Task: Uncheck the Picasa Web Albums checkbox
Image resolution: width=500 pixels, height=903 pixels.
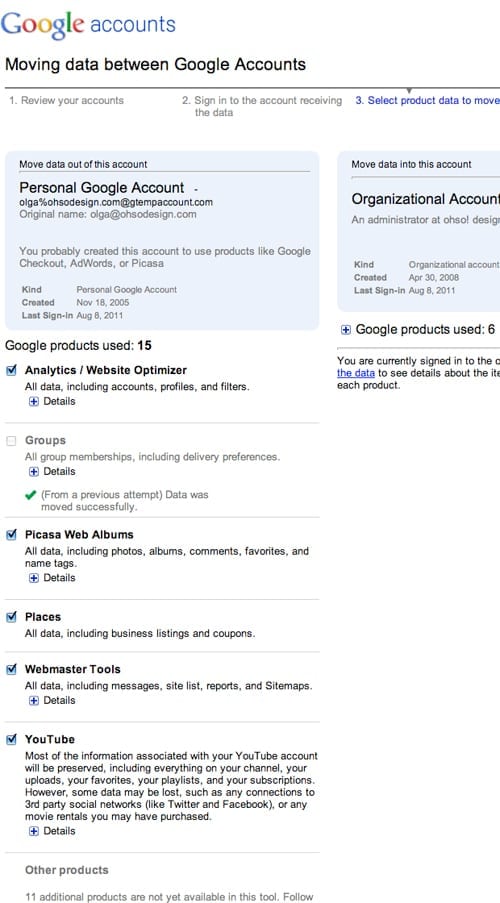Action: 11,535
